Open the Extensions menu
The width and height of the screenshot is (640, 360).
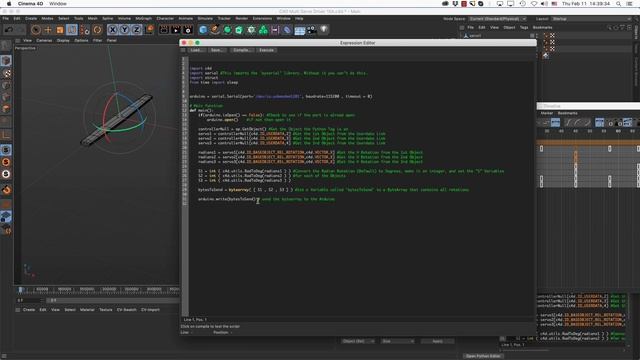(x=262, y=18)
